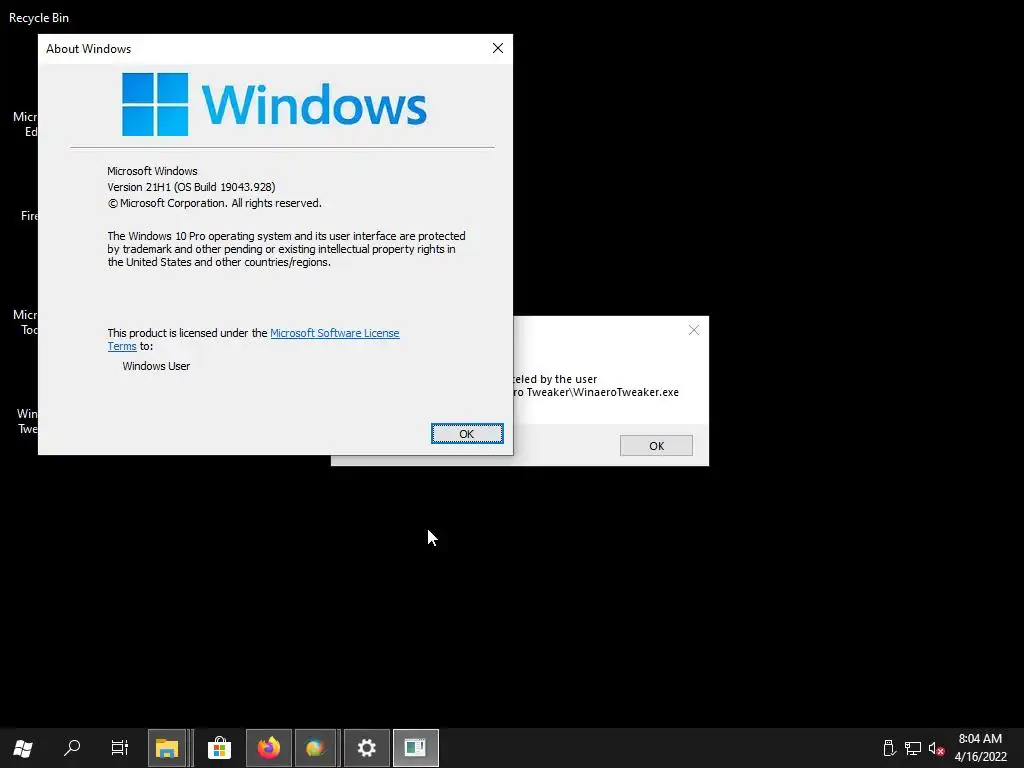This screenshot has width=1024, height=768.
Task: Click the 'Version 21H1 (OS Build 19043.928)' text
Action: click(191, 187)
